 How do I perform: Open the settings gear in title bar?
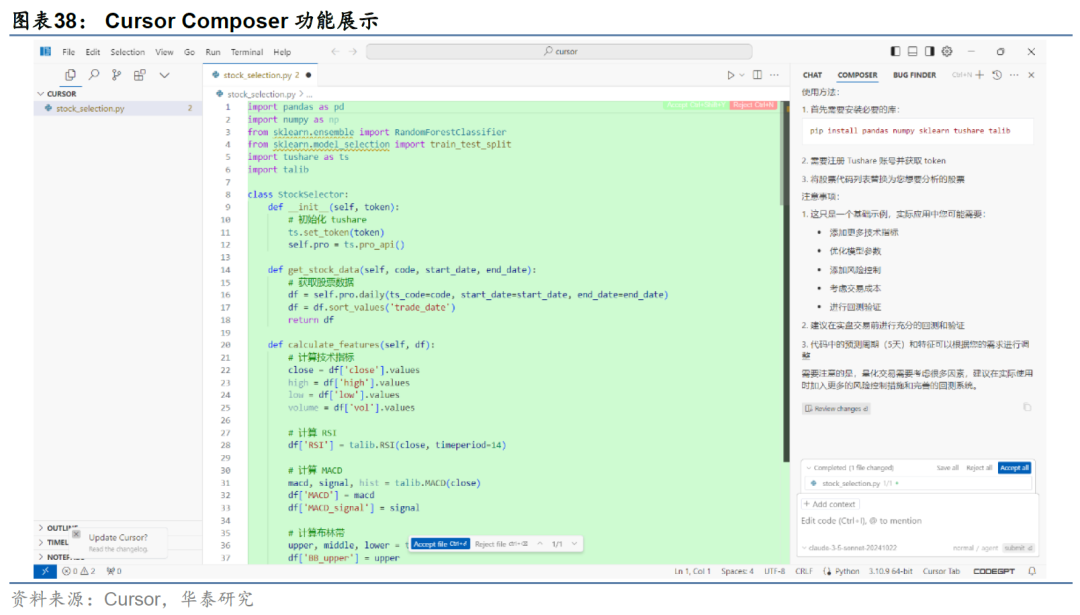(x=947, y=52)
